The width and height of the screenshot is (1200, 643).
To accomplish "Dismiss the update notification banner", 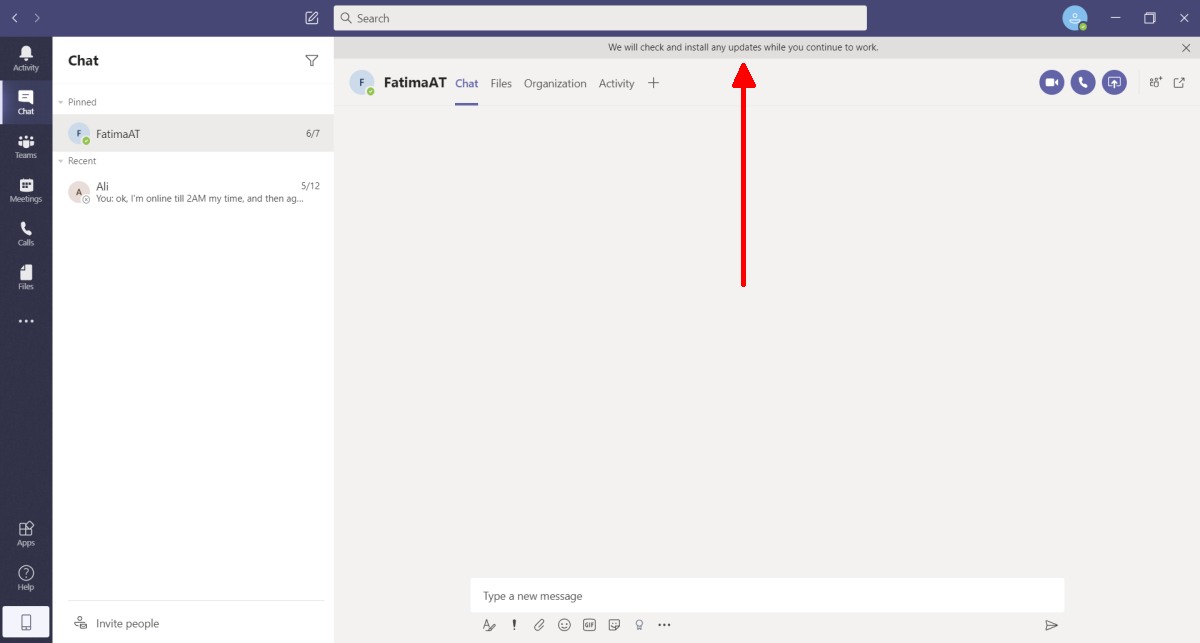I will pos(1186,47).
